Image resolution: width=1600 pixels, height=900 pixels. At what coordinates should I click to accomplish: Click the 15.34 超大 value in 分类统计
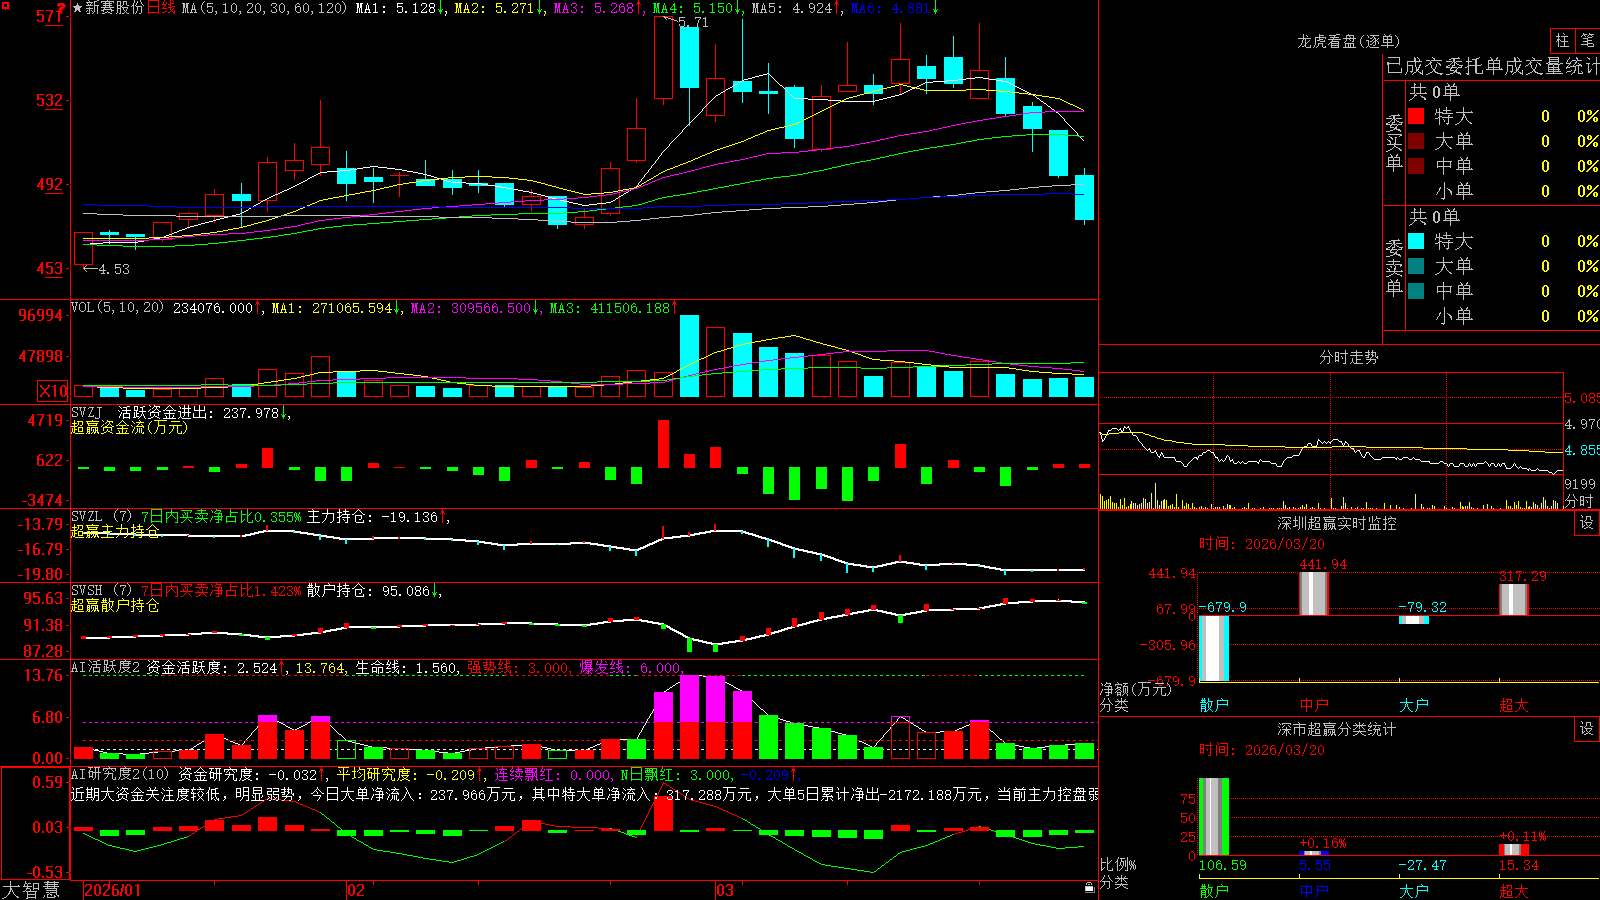[x=1519, y=865]
